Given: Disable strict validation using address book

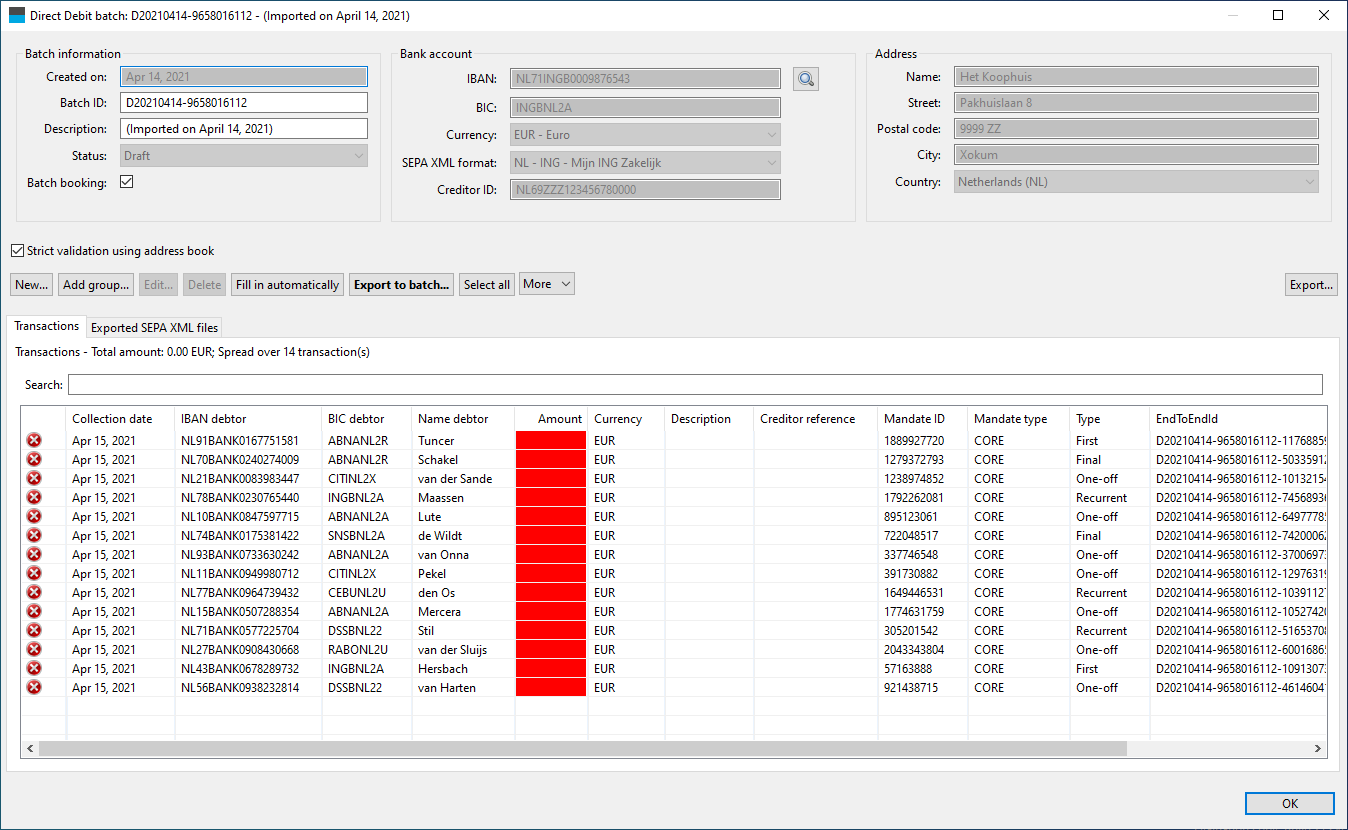Looking at the screenshot, I should (x=18, y=251).
